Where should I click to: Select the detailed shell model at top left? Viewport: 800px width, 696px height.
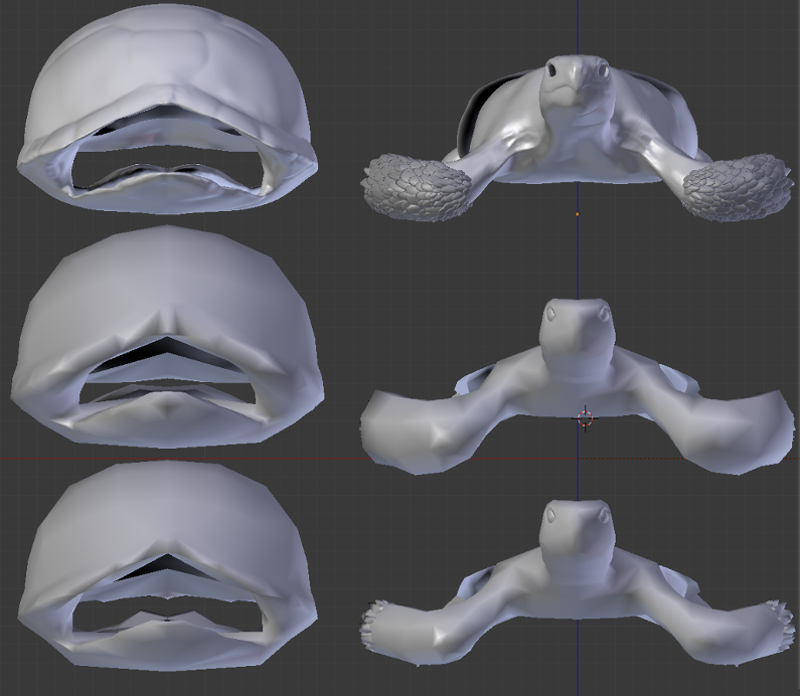pyautogui.click(x=165, y=70)
